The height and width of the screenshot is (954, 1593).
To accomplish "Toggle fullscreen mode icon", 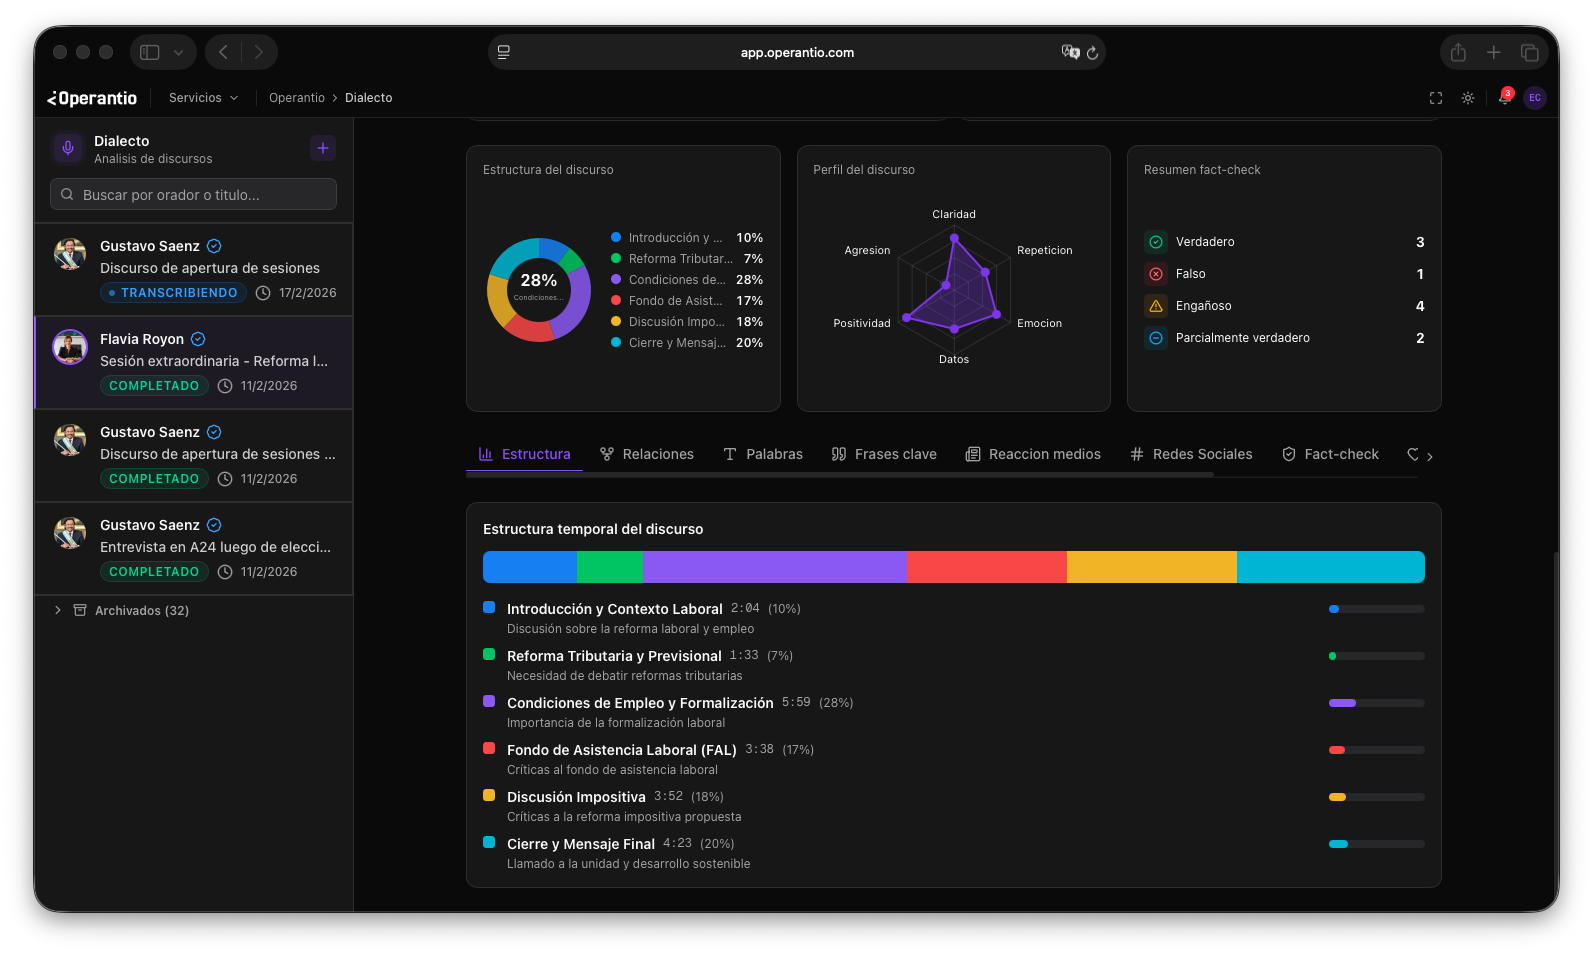I will [1436, 98].
